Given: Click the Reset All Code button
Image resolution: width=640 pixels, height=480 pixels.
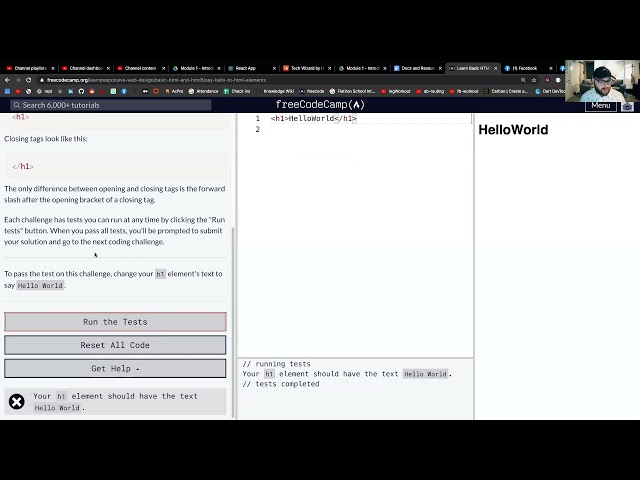Looking at the screenshot, I should pyautogui.click(x=115, y=345).
